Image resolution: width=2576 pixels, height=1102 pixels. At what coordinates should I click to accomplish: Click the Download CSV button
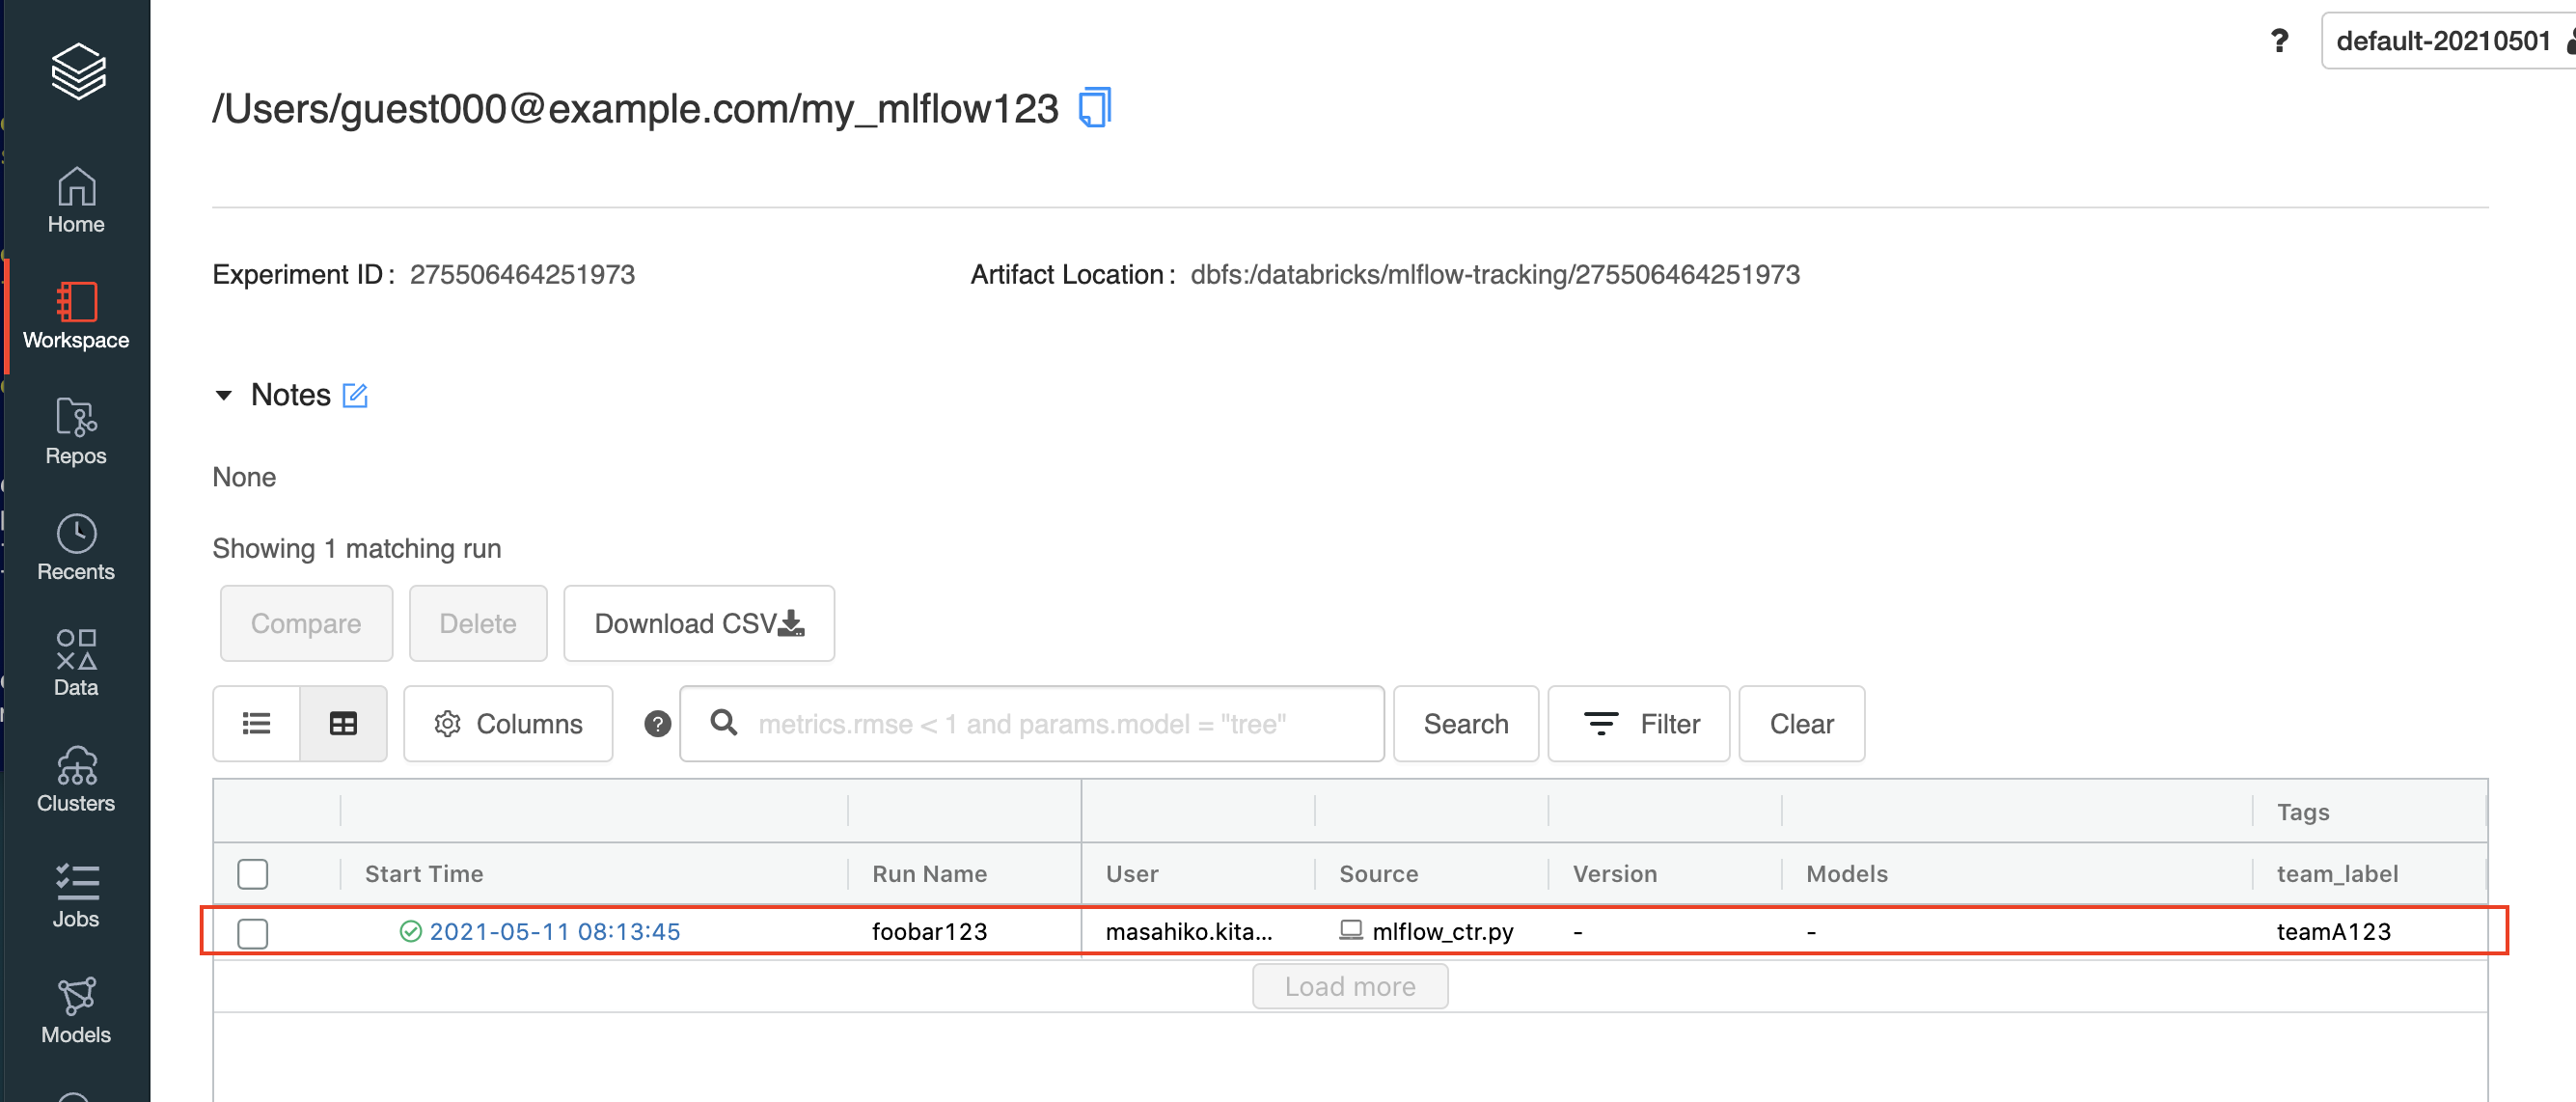coord(698,623)
